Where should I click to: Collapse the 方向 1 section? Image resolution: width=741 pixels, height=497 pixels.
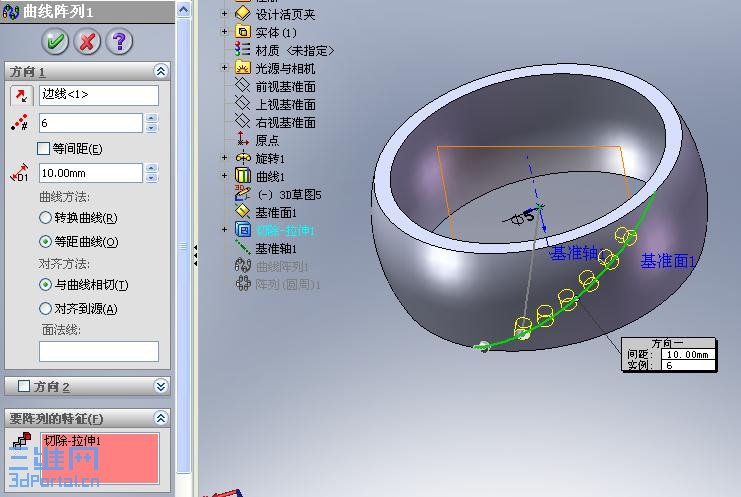pos(161,71)
